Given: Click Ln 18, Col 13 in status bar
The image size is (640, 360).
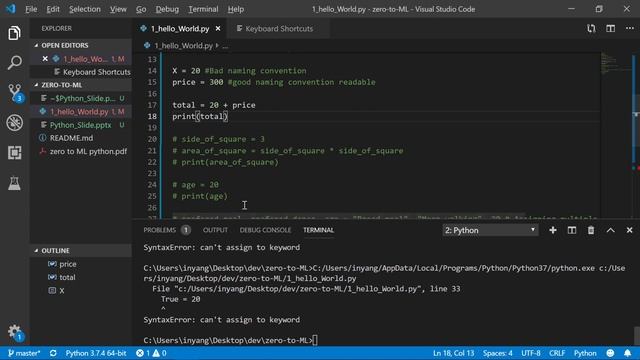Looking at the screenshot, I should [453, 353].
